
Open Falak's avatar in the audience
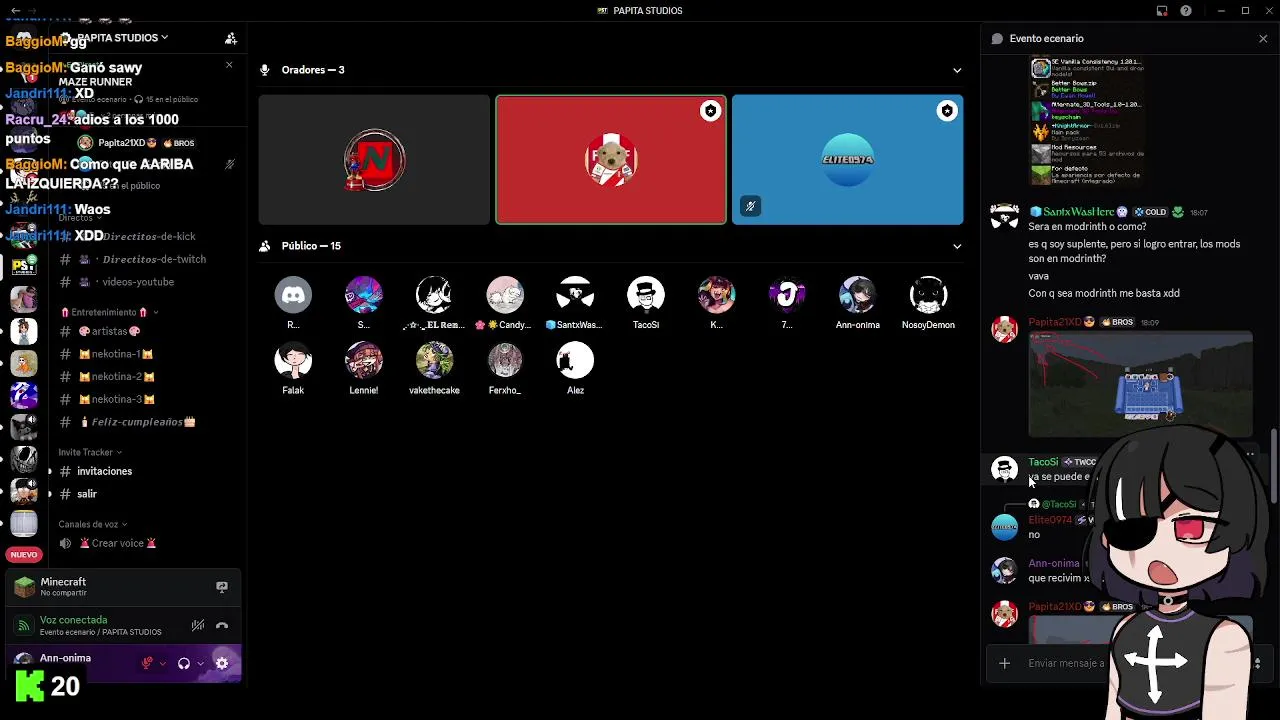293,361
